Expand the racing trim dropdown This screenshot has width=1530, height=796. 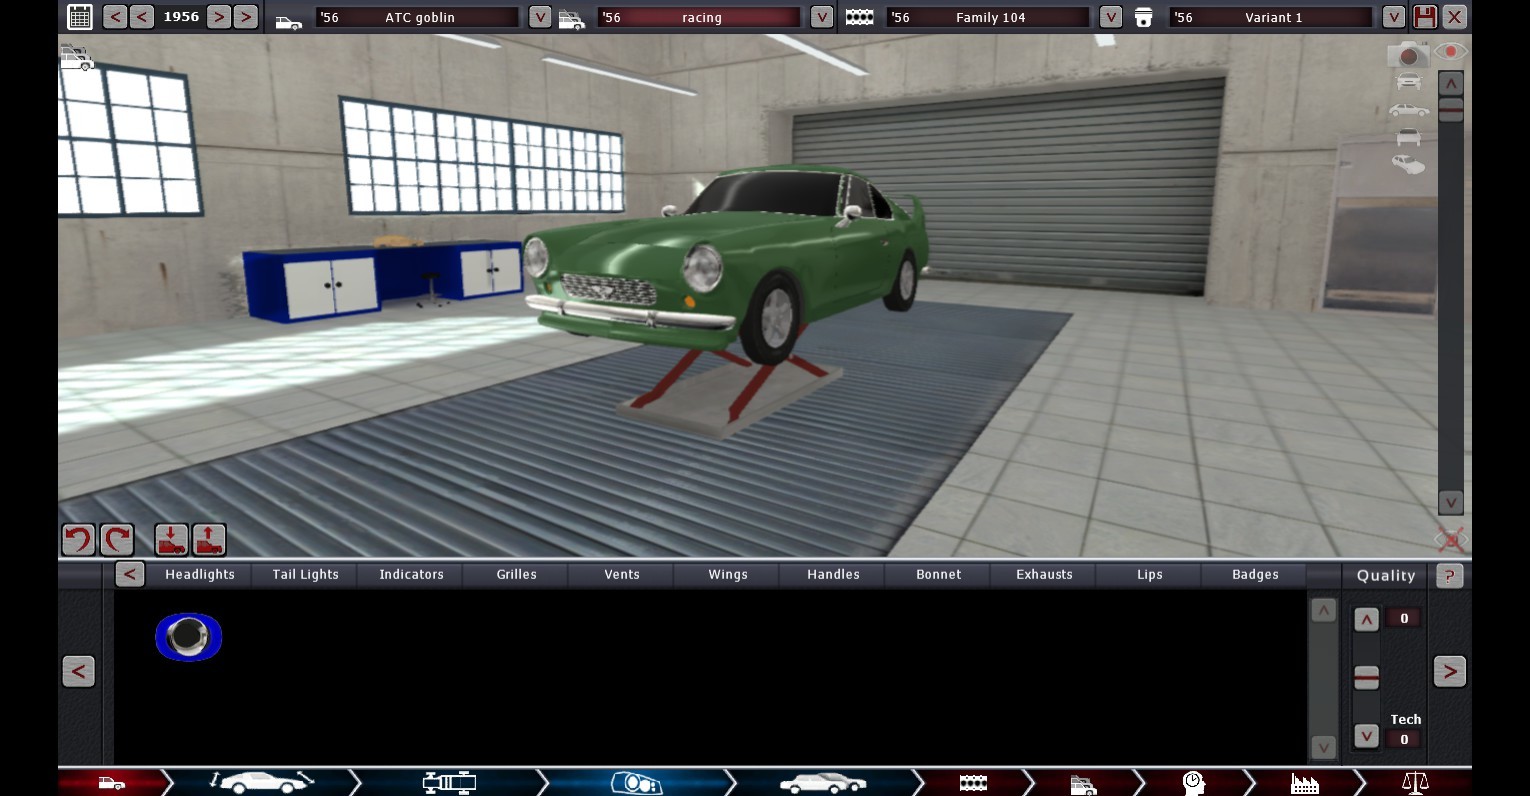click(x=821, y=17)
